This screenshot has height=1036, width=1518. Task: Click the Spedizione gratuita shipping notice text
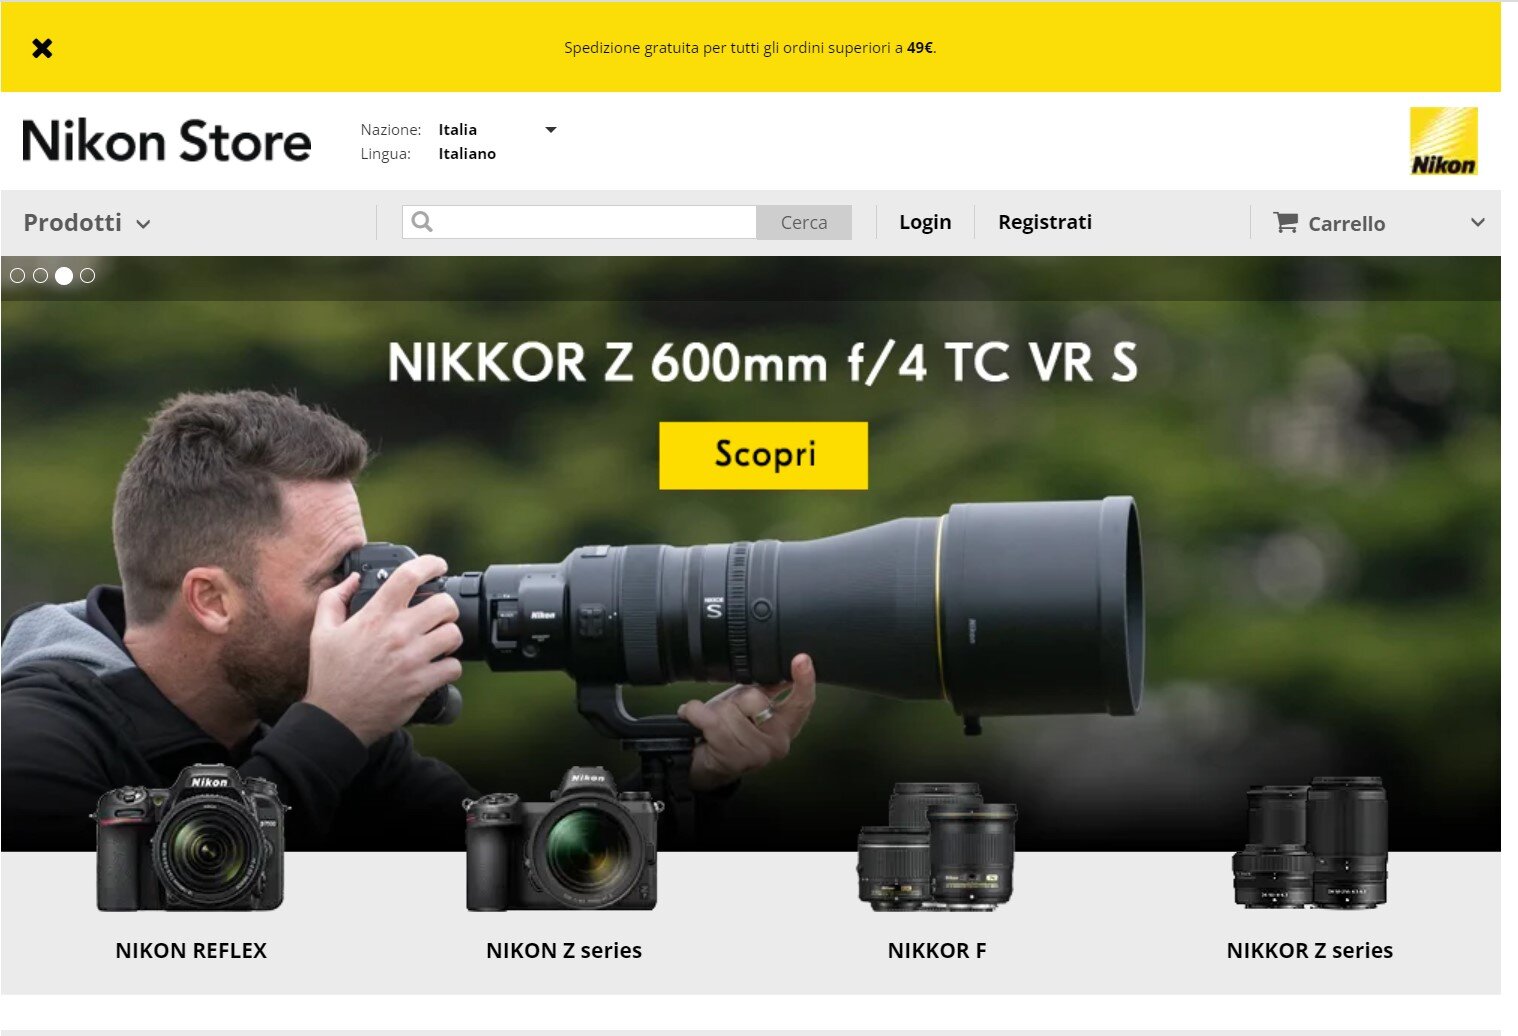[750, 48]
